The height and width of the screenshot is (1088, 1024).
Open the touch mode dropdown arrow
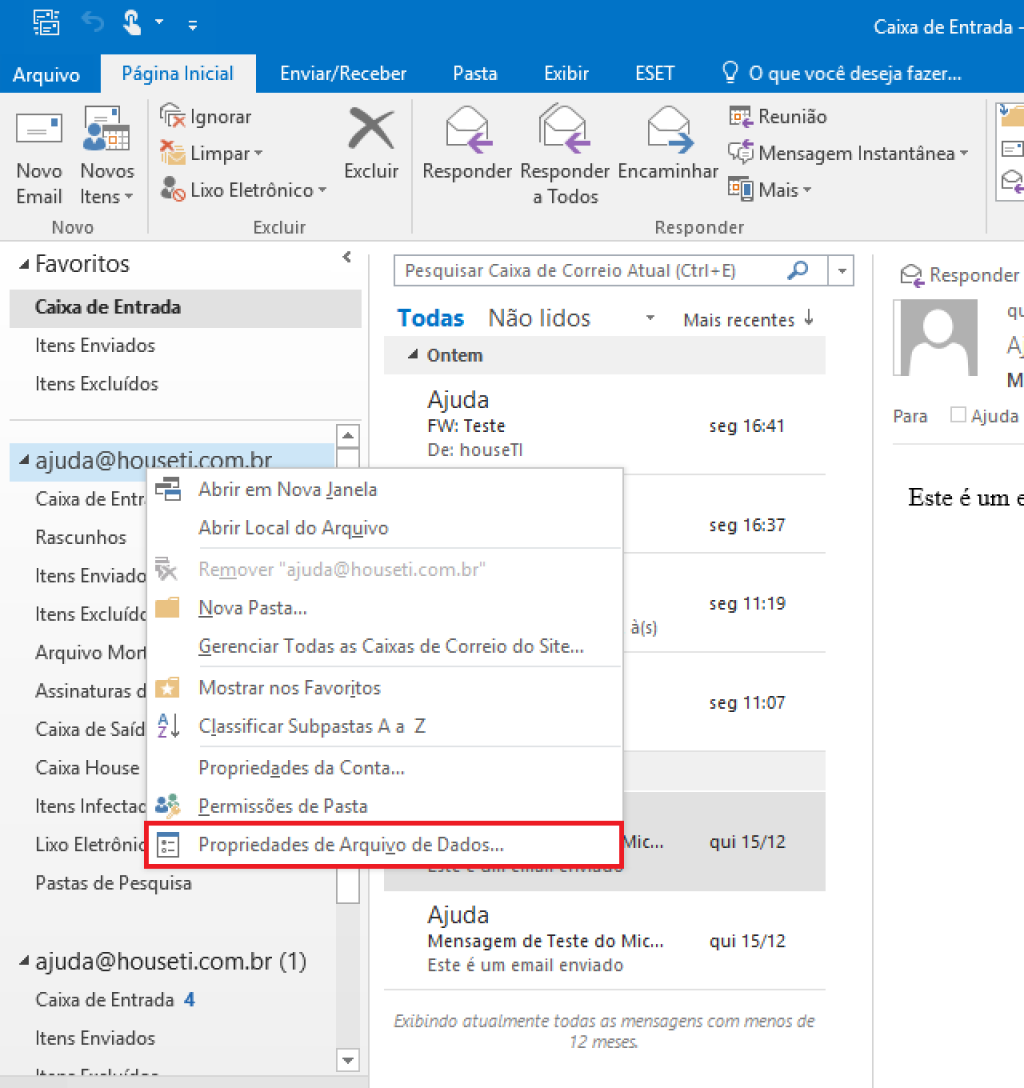[x=160, y=23]
